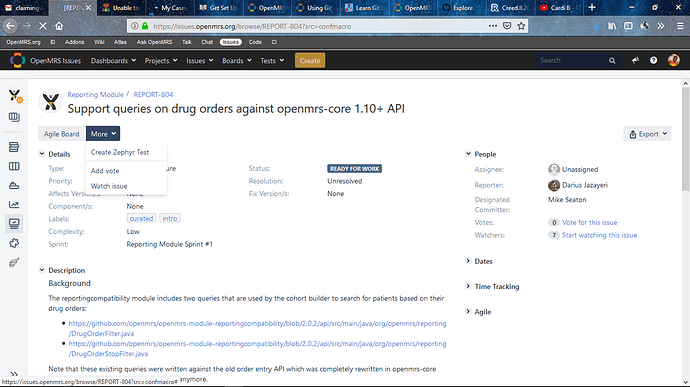690x387 pixels.
Task: Open the DrugOrderFilter.java GitHub link
Action: 257,328
